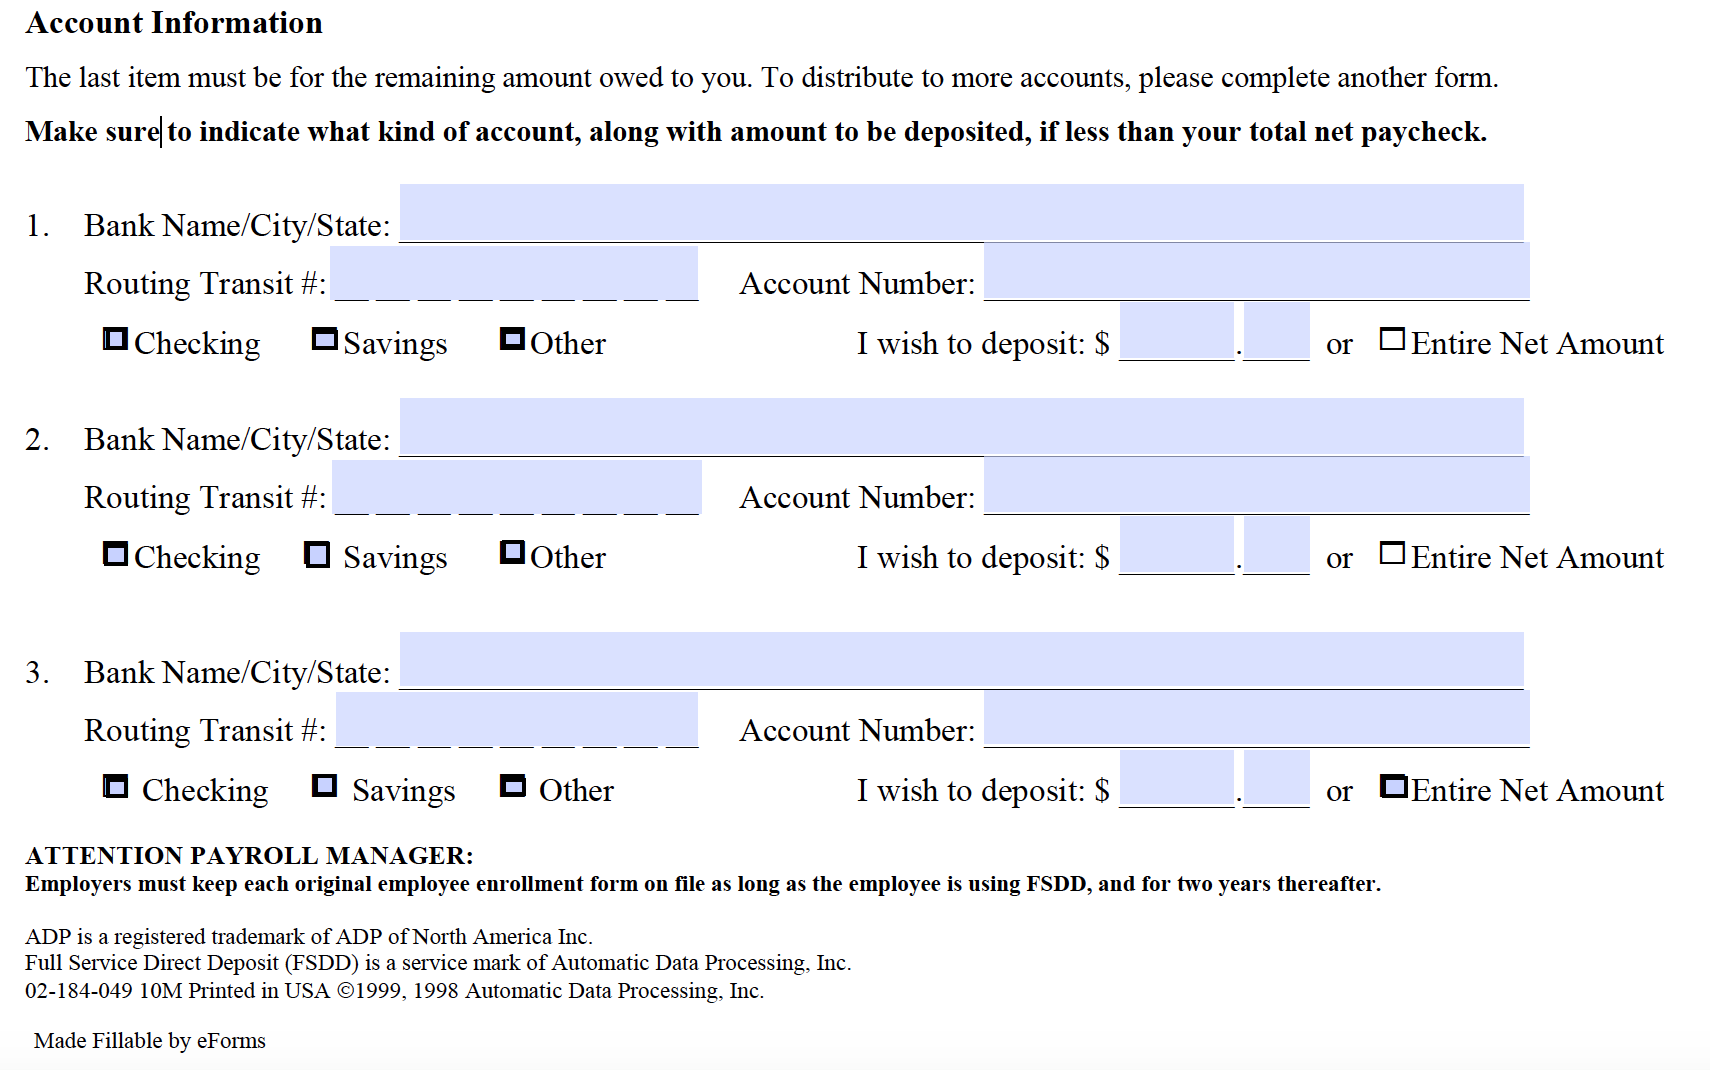
Task: Enable Entire Net Amount for account 1
Action: (x=1391, y=339)
